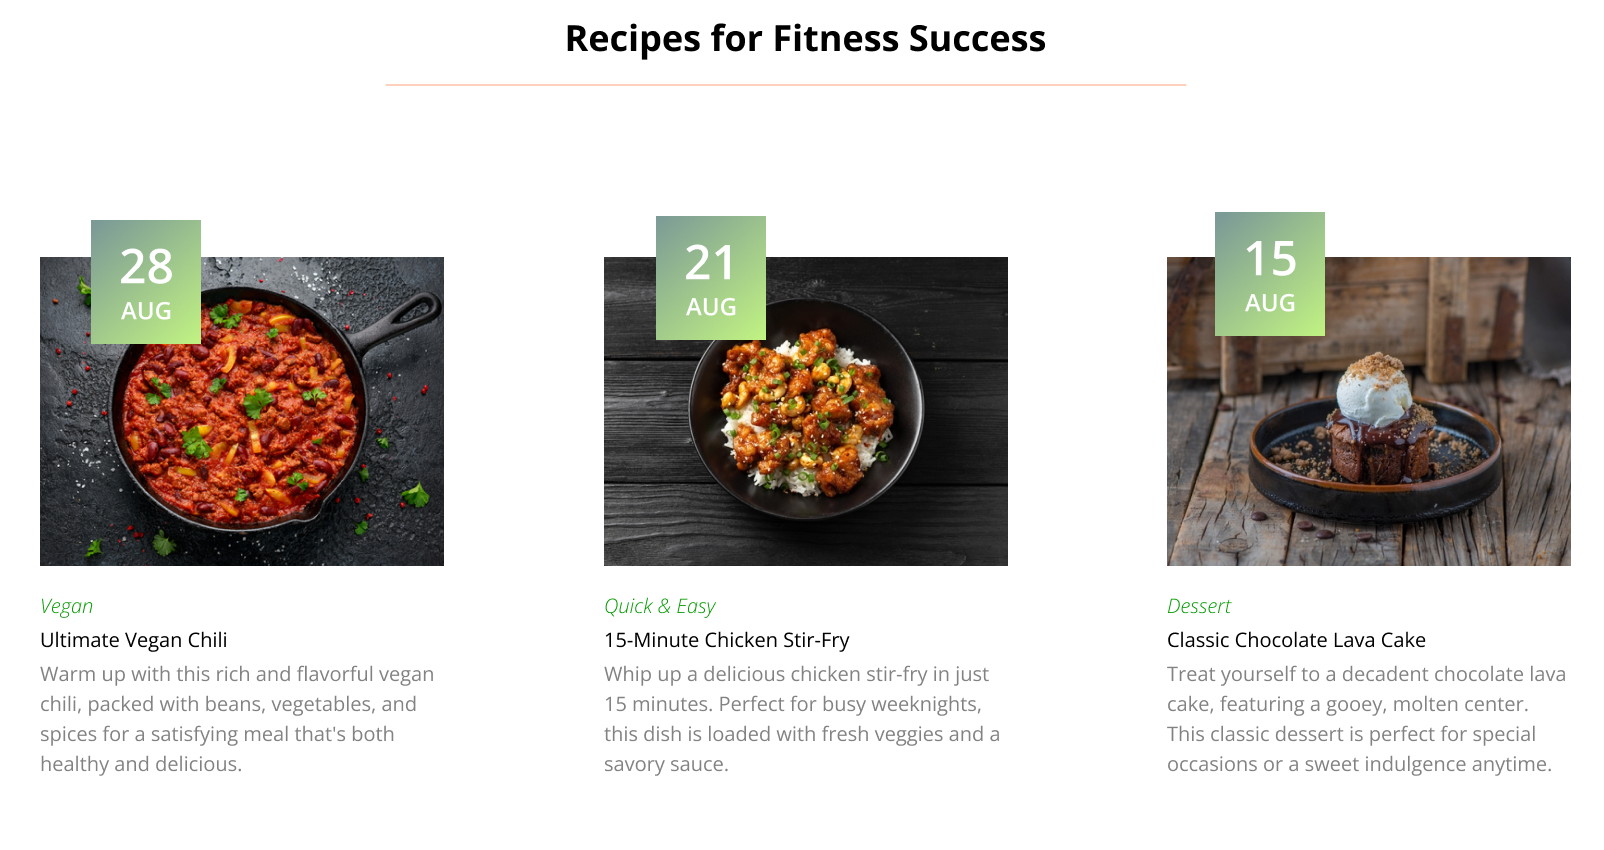Click the 28 AUG date badge
Viewport: 1604px width, 850px height.
[x=146, y=282]
